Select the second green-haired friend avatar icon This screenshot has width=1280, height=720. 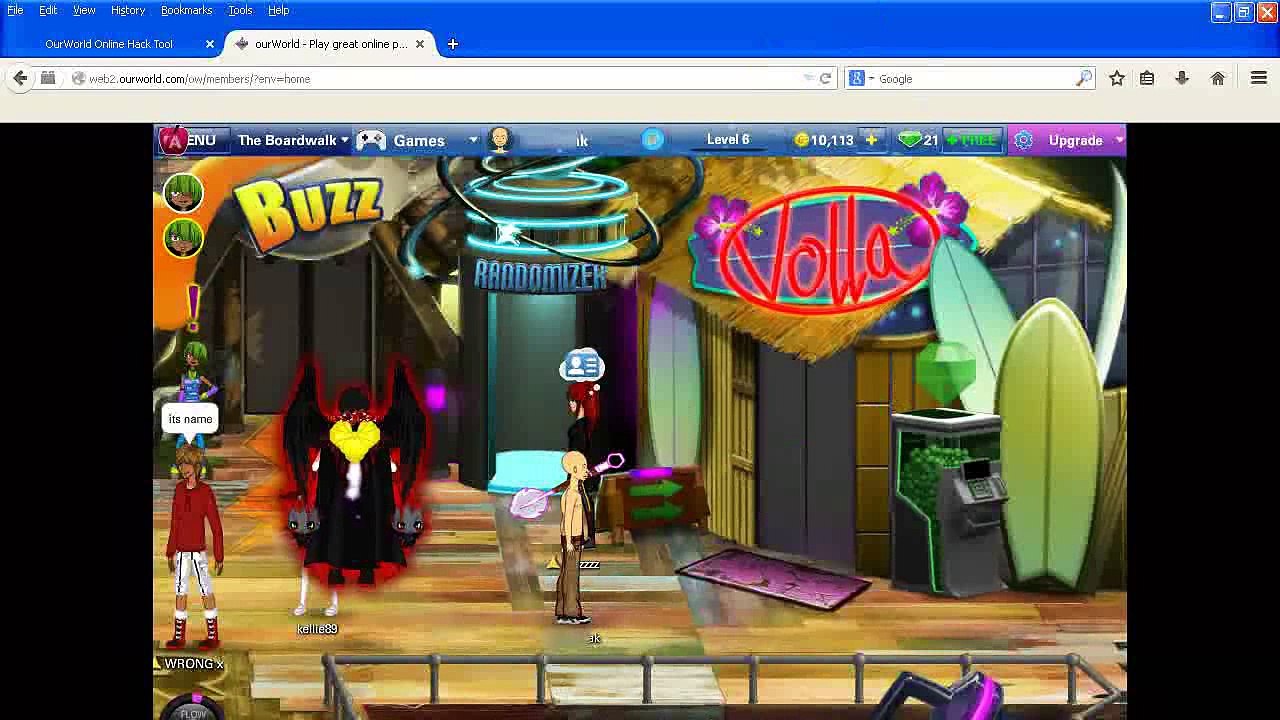point(183,238)
